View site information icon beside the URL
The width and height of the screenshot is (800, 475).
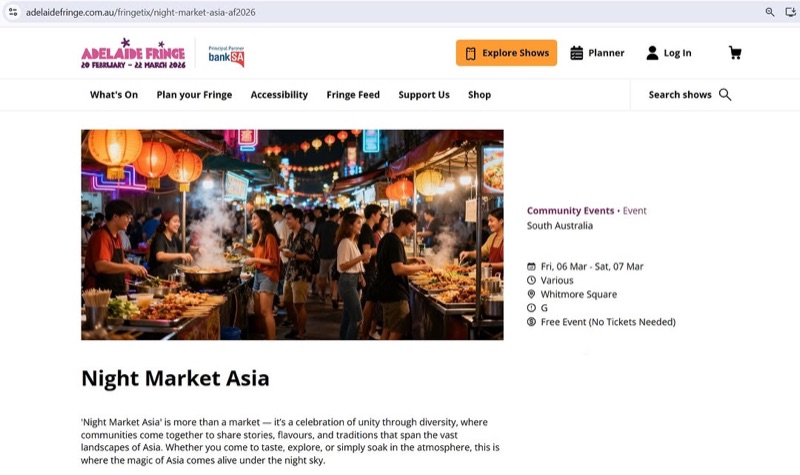pyautogui.click(x=12, y=11)
